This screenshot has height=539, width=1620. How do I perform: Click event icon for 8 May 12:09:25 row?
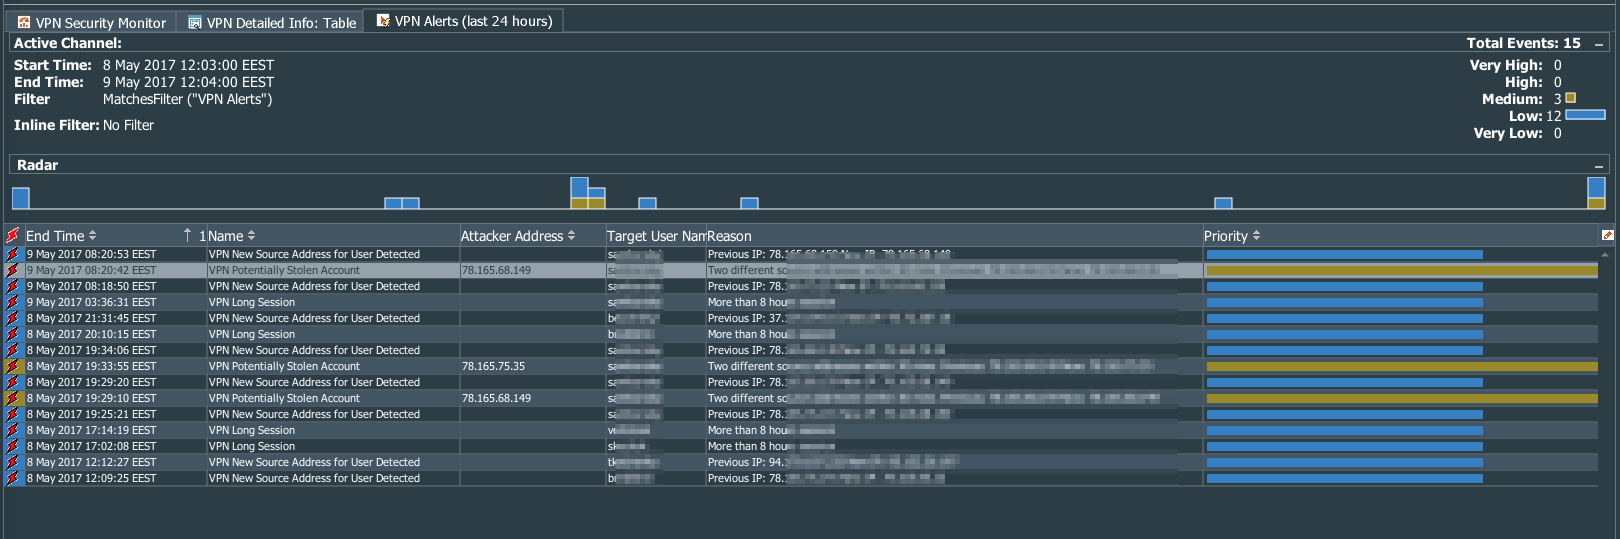13,478
